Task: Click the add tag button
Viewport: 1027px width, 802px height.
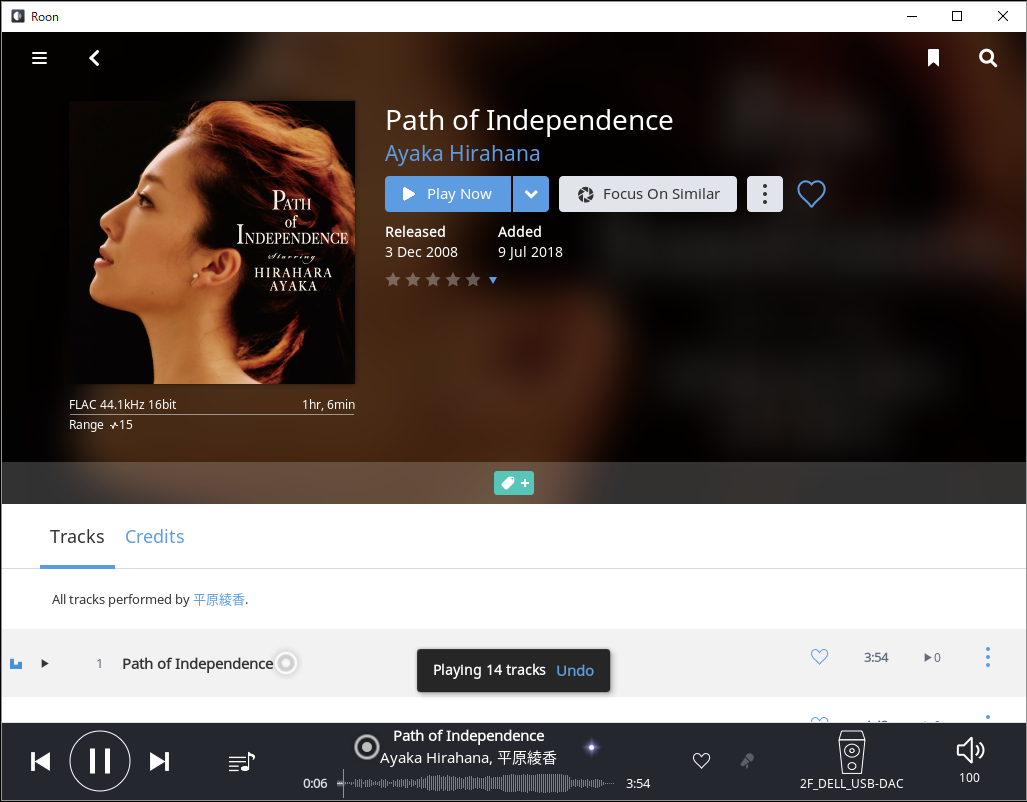Action: click(514, 483)
